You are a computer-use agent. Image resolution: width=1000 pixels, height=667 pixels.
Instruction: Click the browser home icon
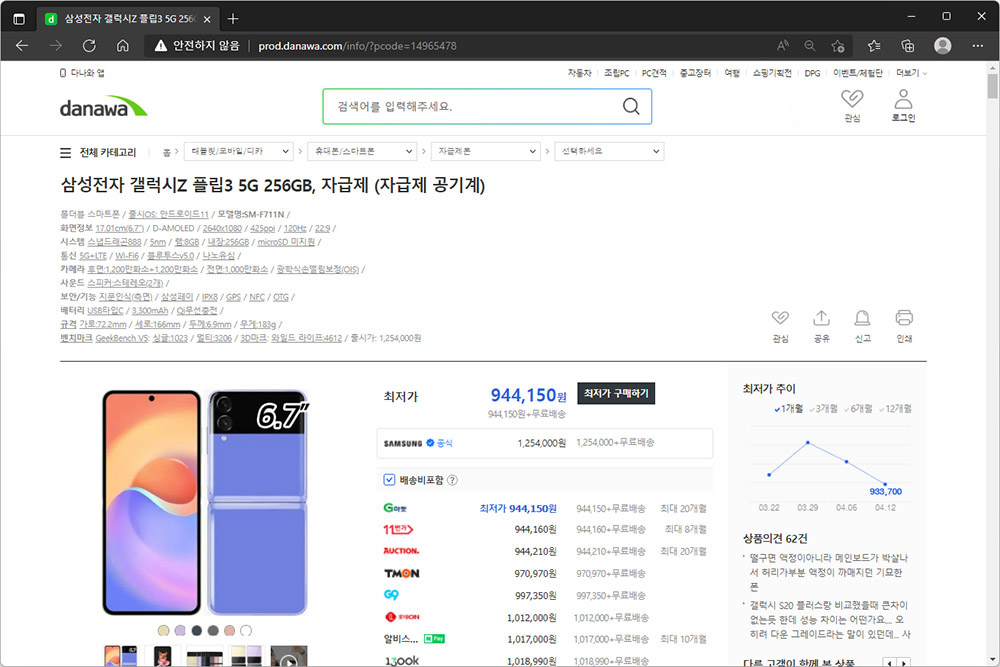[122, 46]
